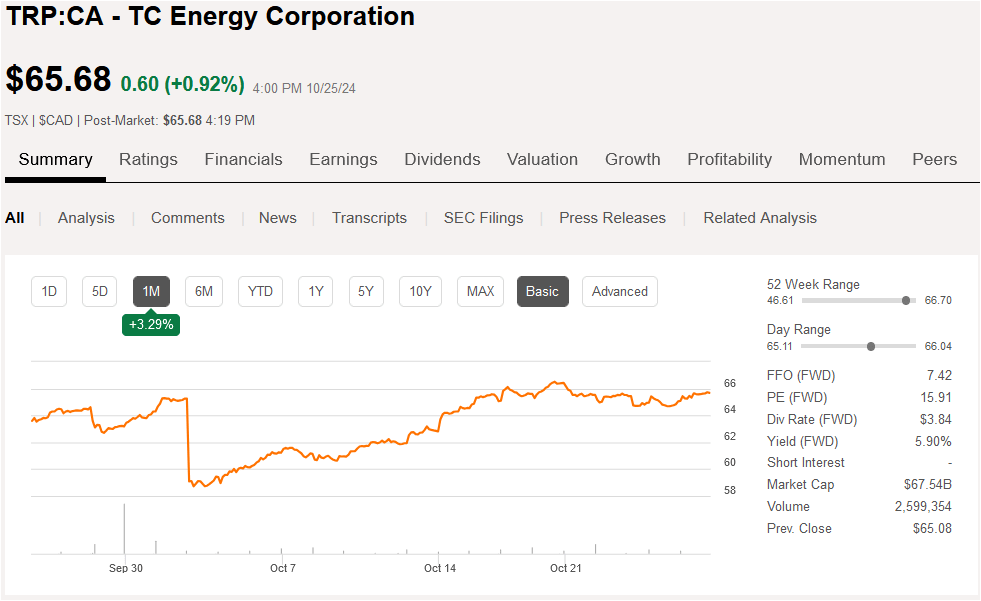
Task: Open the News feed
Action: [277, 217]
